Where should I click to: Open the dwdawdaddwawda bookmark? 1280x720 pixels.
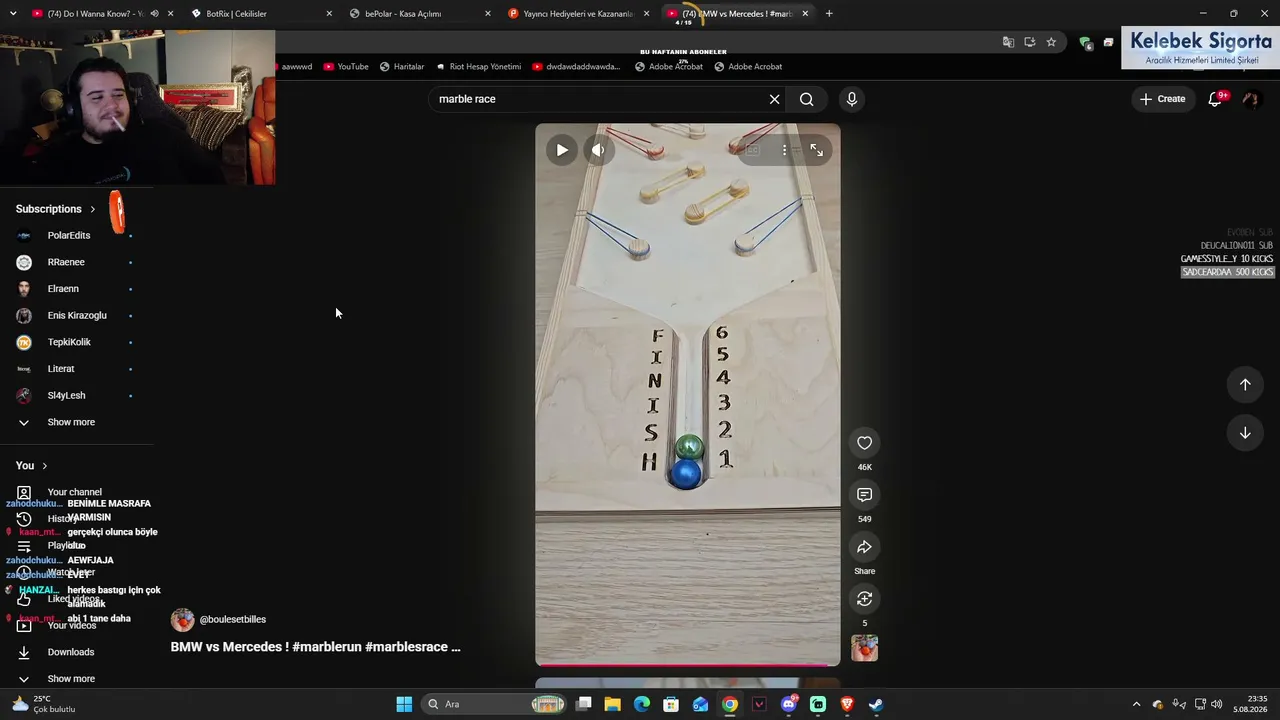point(576,67)
